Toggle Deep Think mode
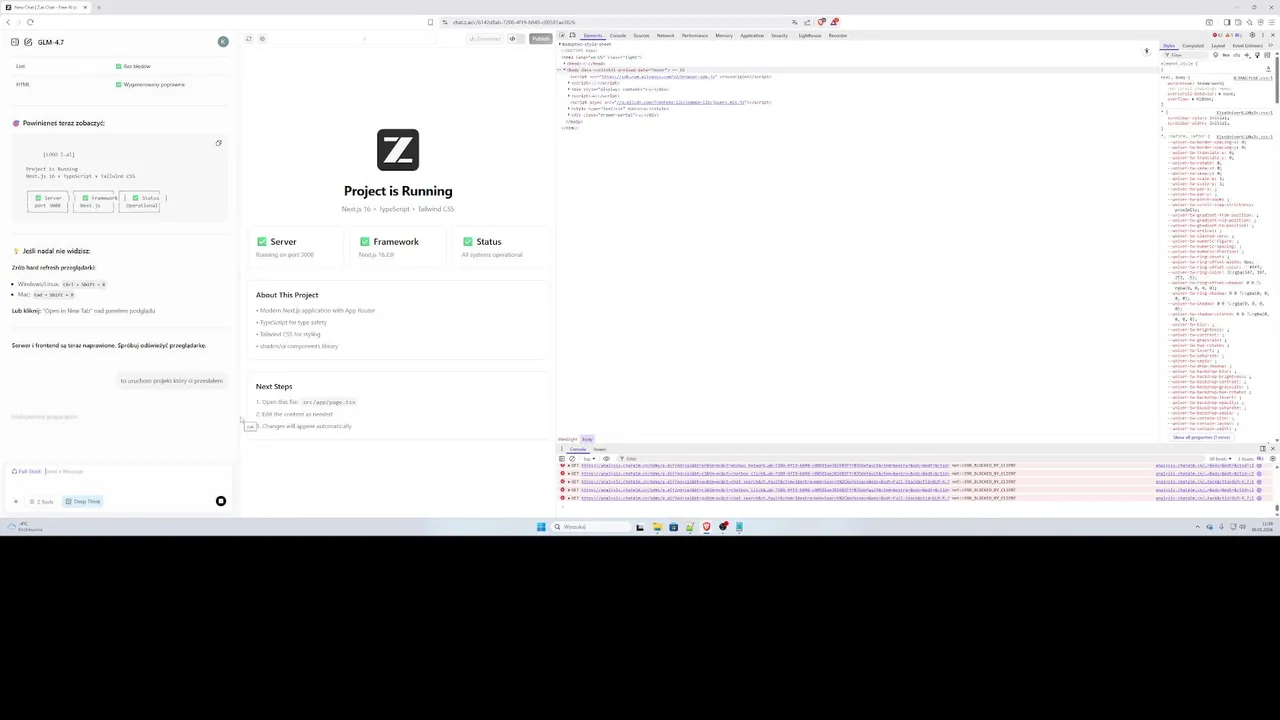Image resolution: width=1280 pixels, height=720 pixels. click(x=83, y=501)
